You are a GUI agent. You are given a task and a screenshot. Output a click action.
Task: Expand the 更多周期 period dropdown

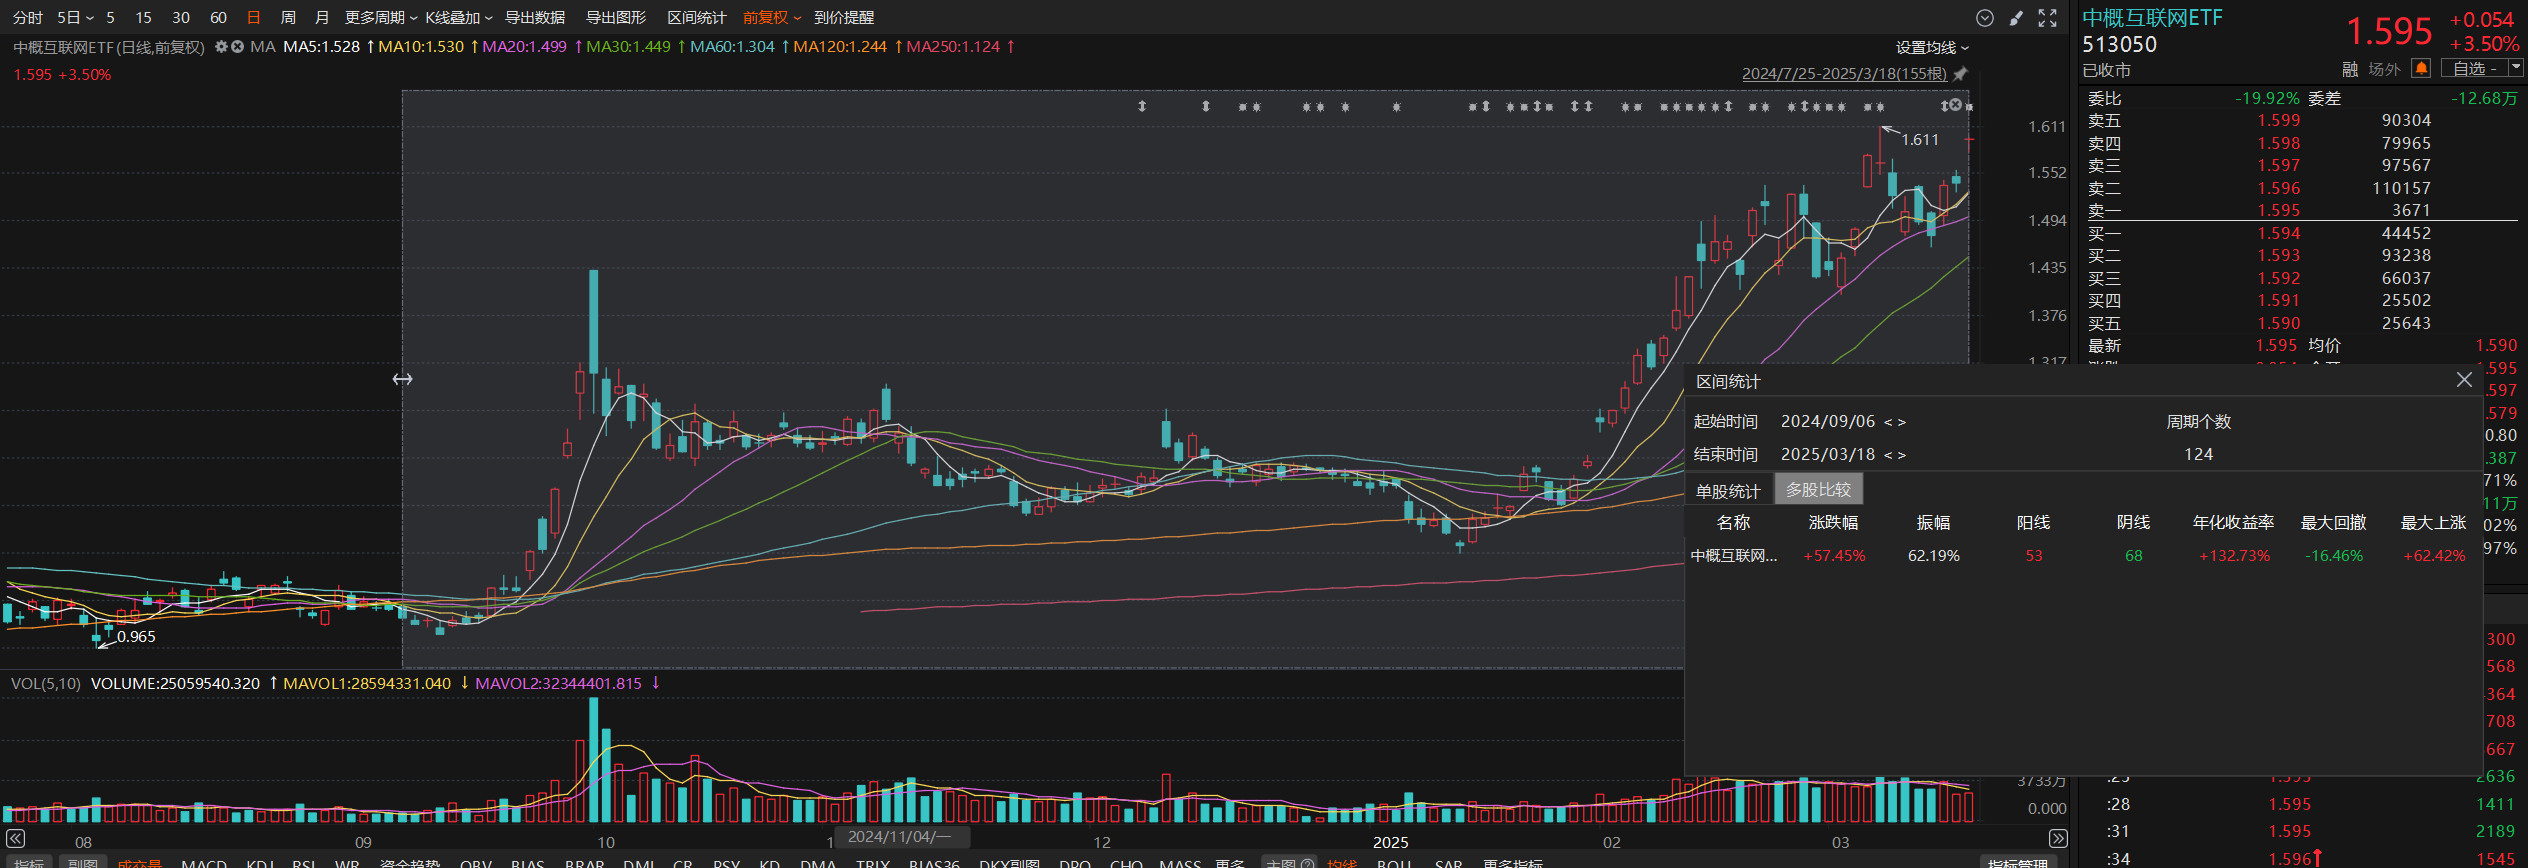click(381, 18)
